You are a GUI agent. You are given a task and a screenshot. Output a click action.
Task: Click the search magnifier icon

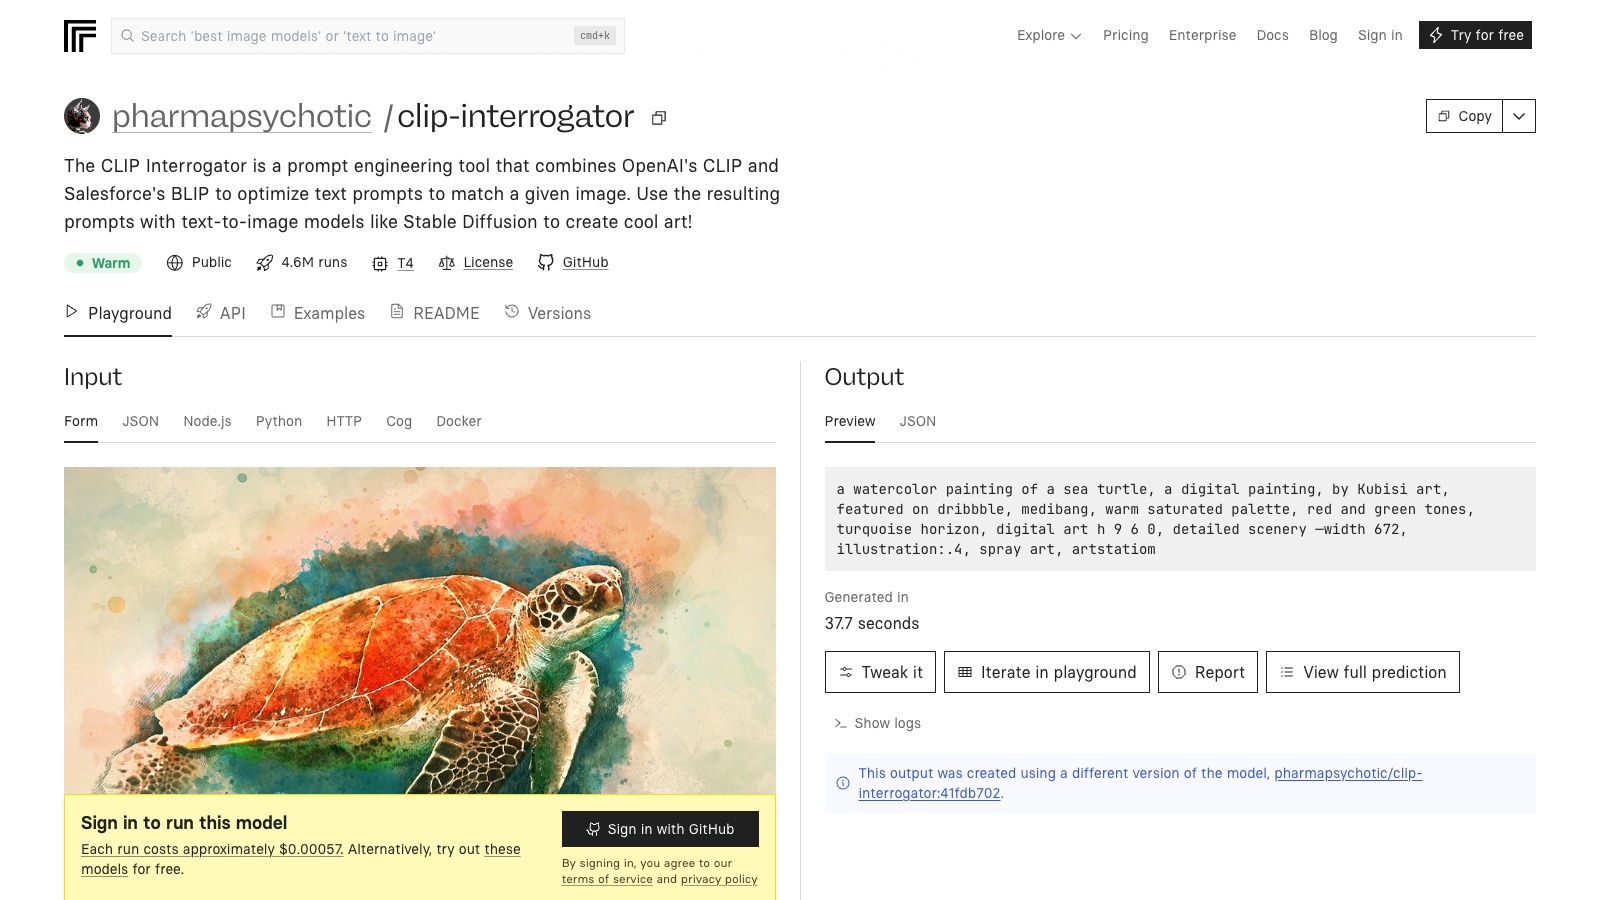(127, 36)
